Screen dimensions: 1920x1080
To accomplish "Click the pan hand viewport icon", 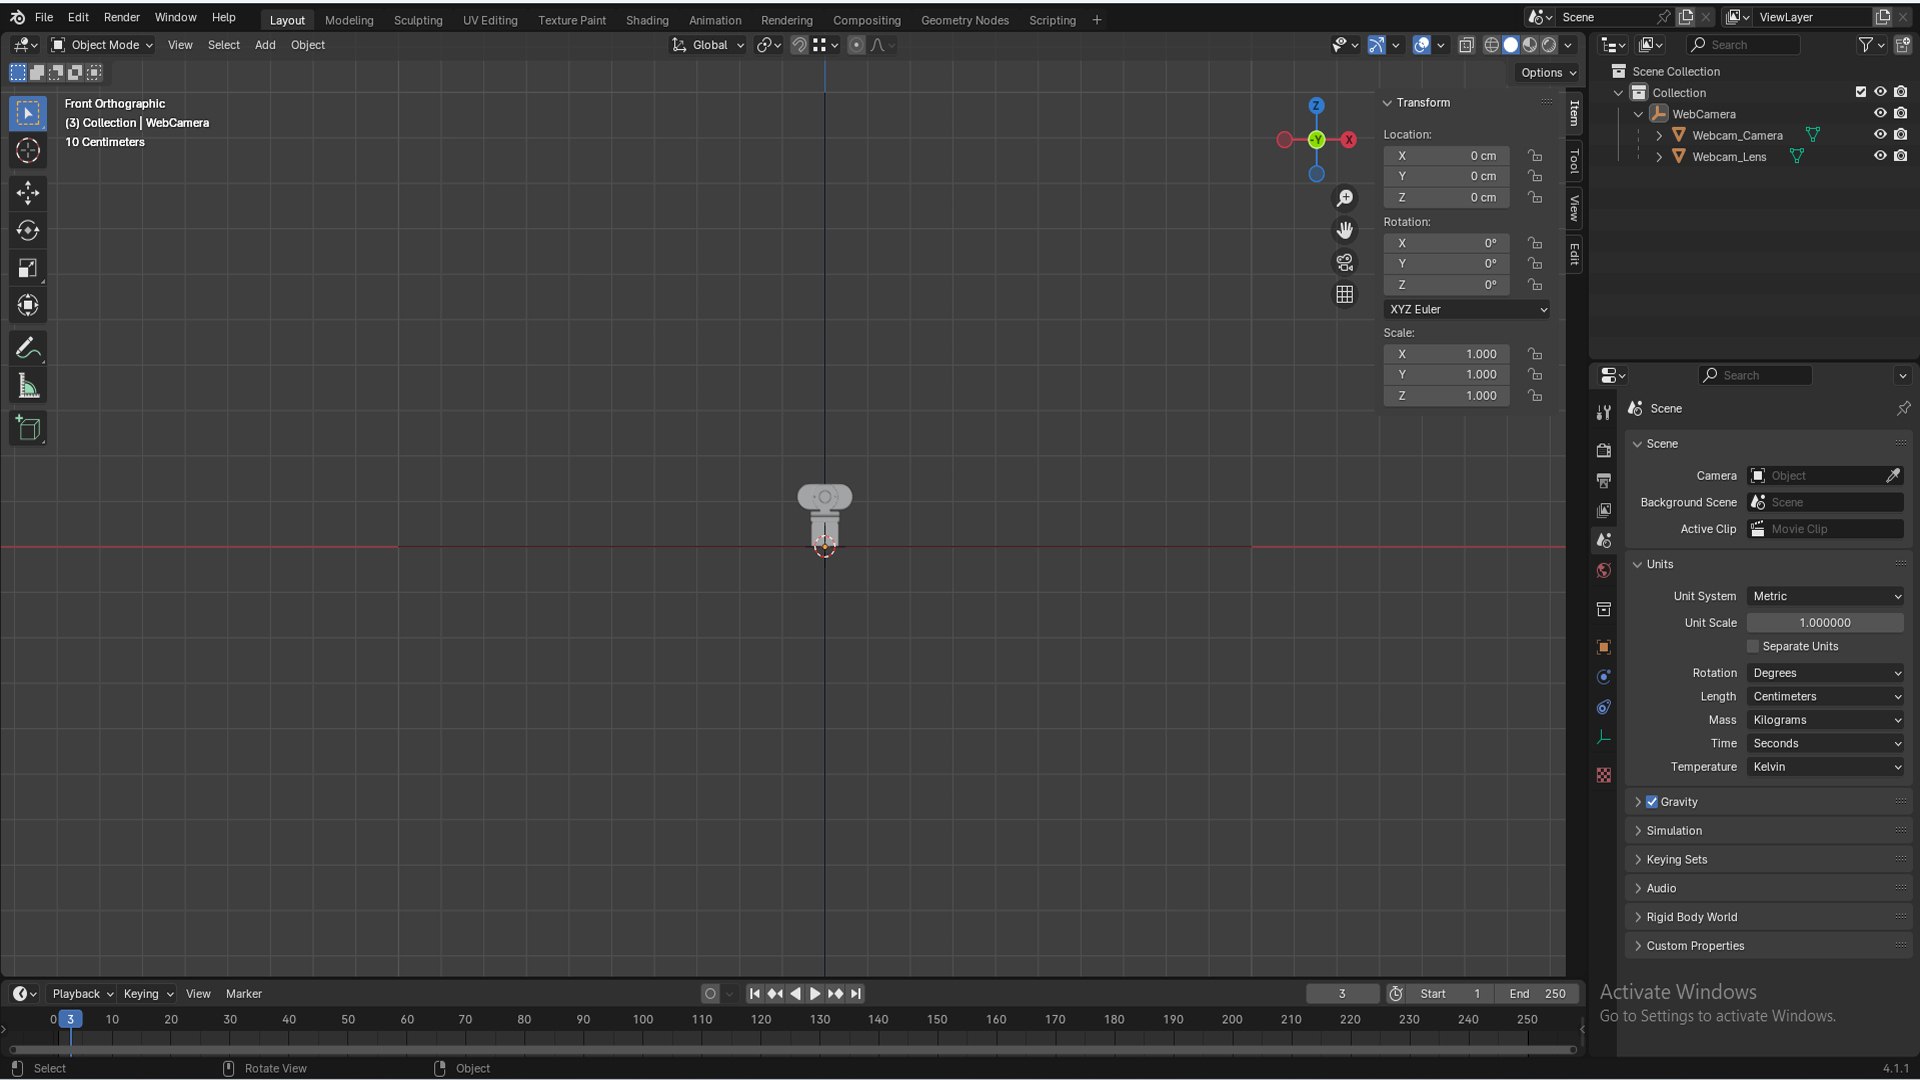I will 1345,230.
